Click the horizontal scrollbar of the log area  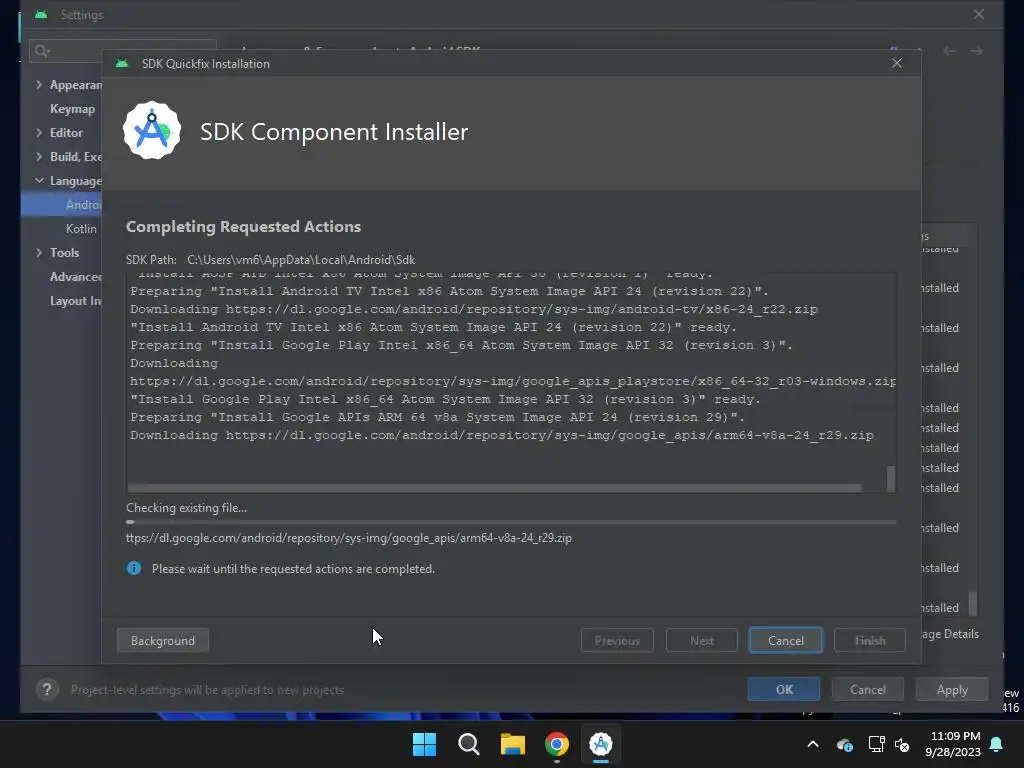click(494, 488)
